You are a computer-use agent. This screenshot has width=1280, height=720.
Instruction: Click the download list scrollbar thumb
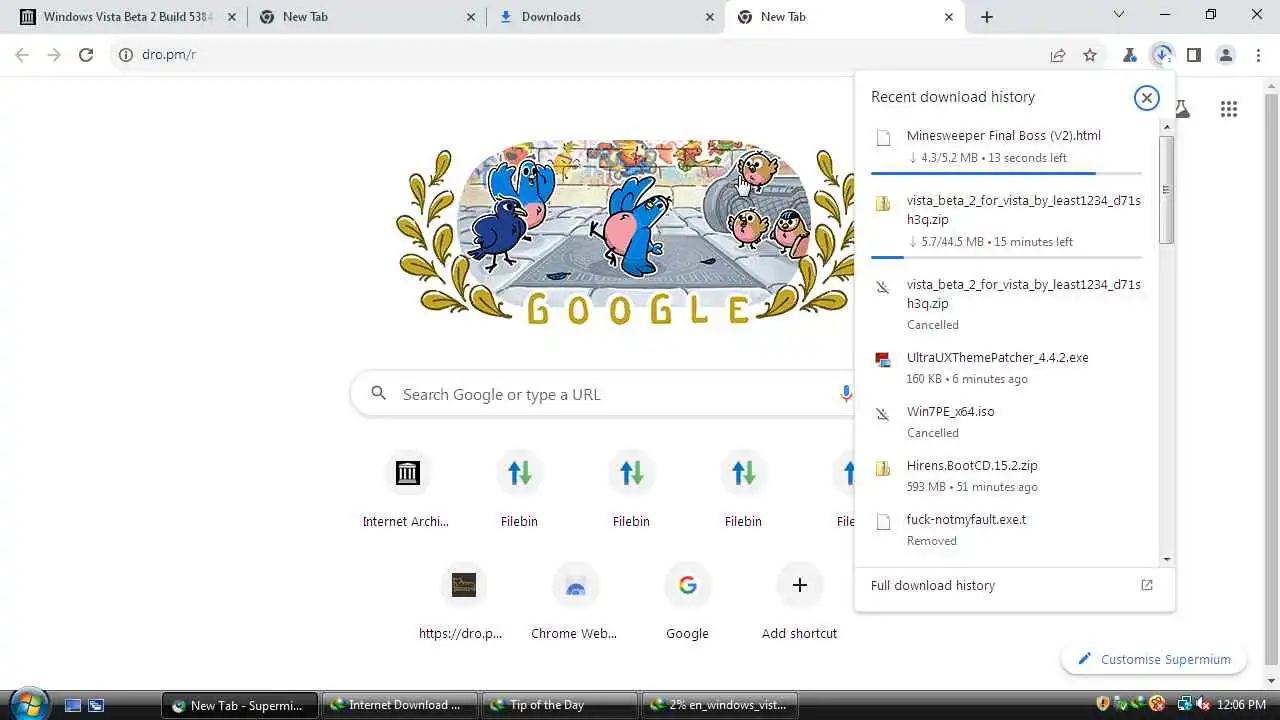pyautogui.click(x=1166, y=190)
